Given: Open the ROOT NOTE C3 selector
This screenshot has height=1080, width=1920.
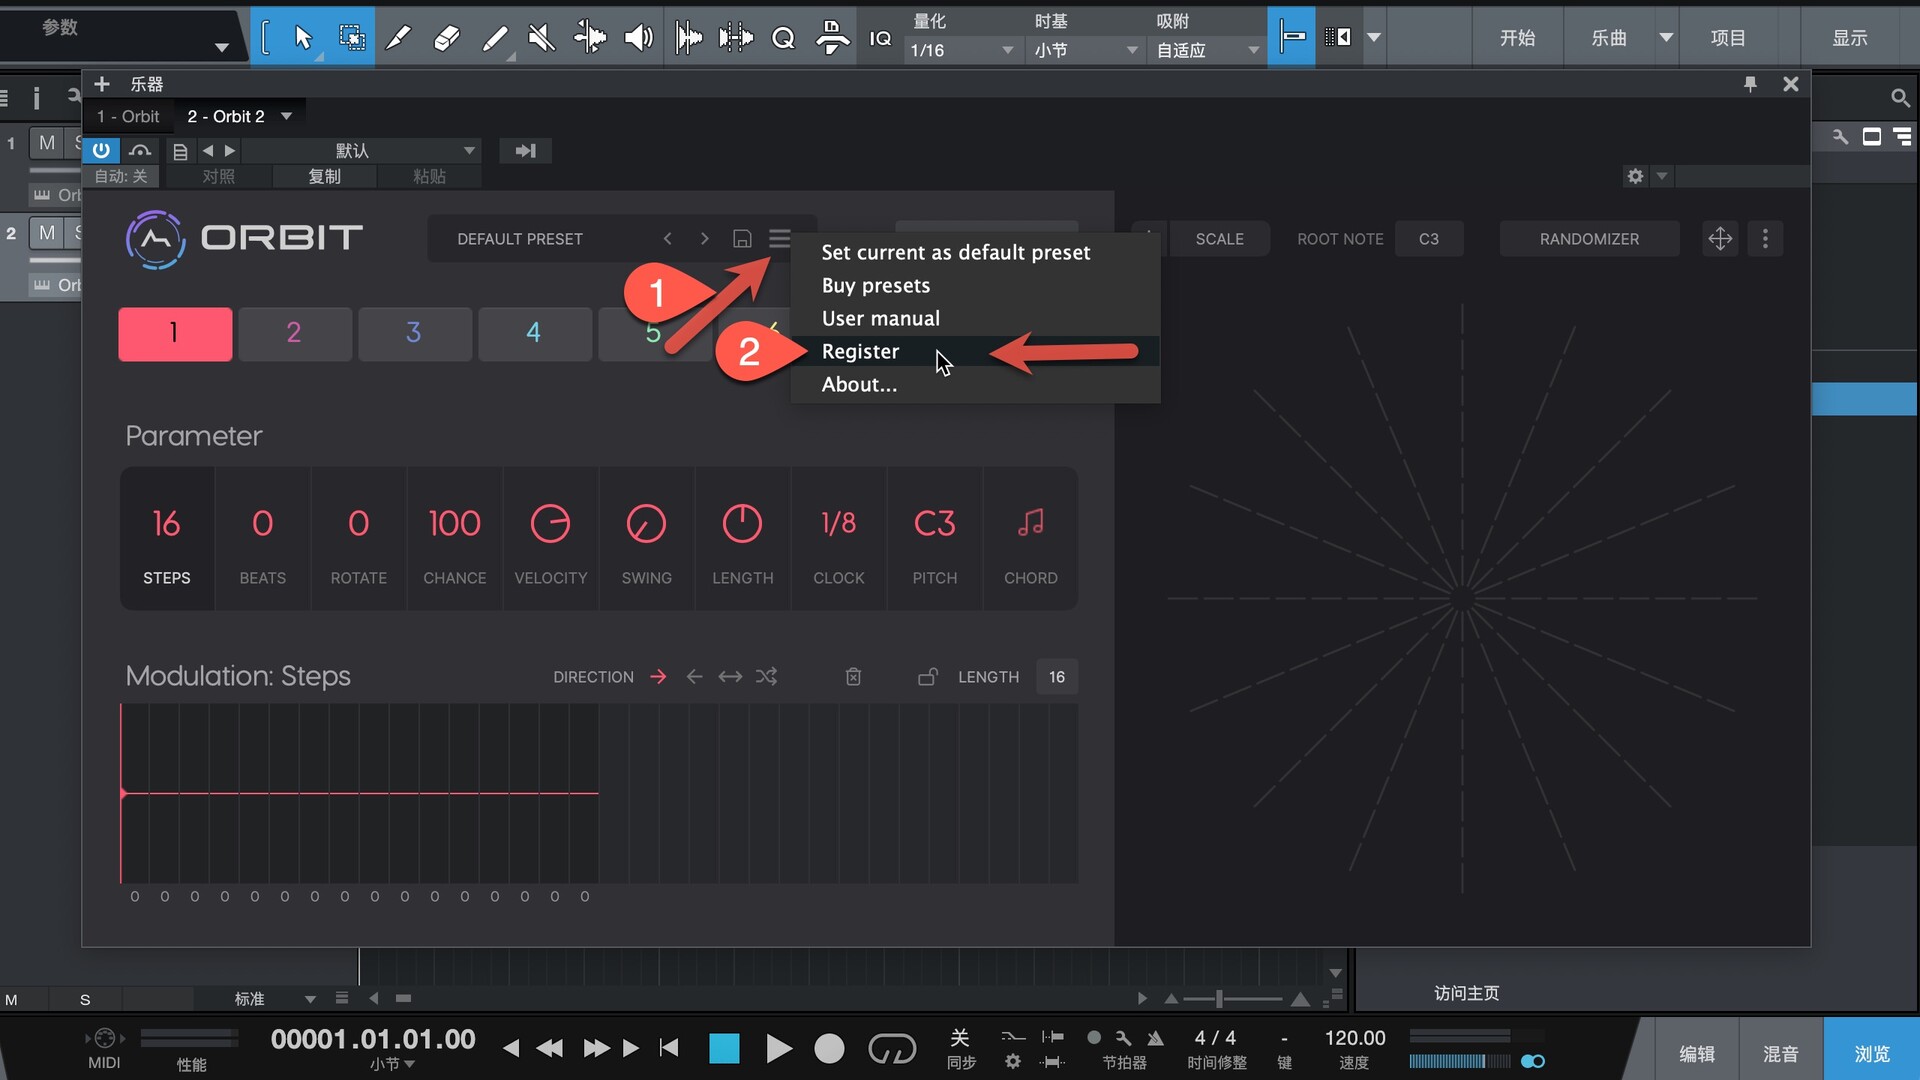Looking at the screenshot, I should click(x=1429, y=239).
